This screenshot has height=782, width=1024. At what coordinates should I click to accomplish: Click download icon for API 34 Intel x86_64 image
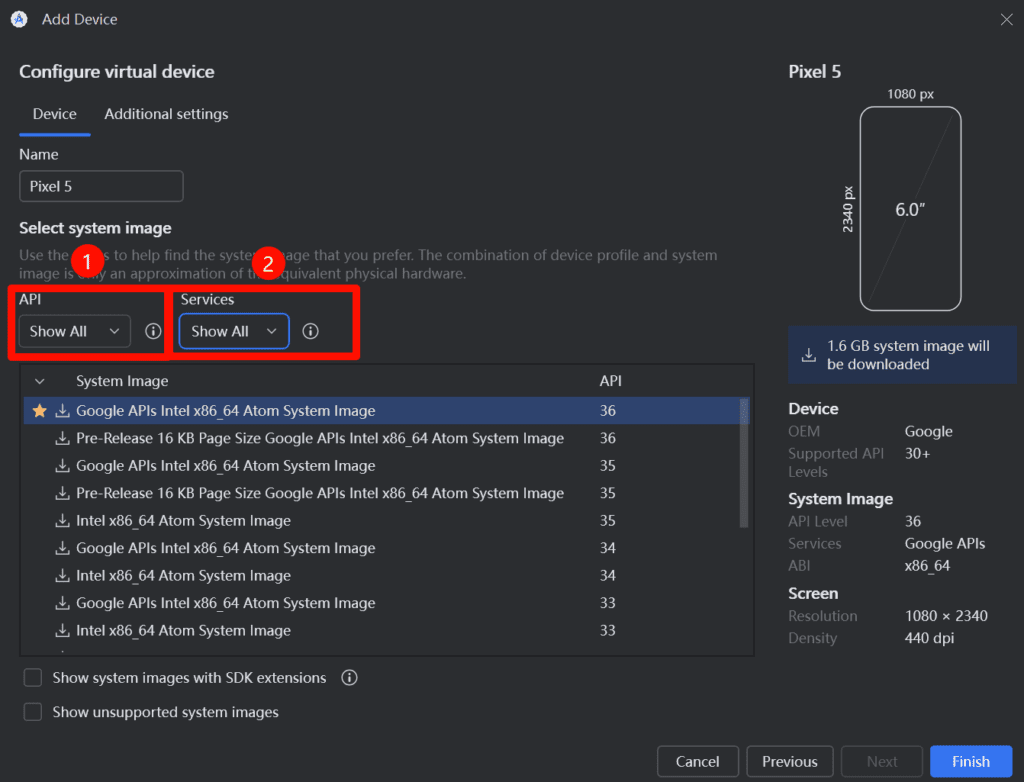(x=63, y=576)
